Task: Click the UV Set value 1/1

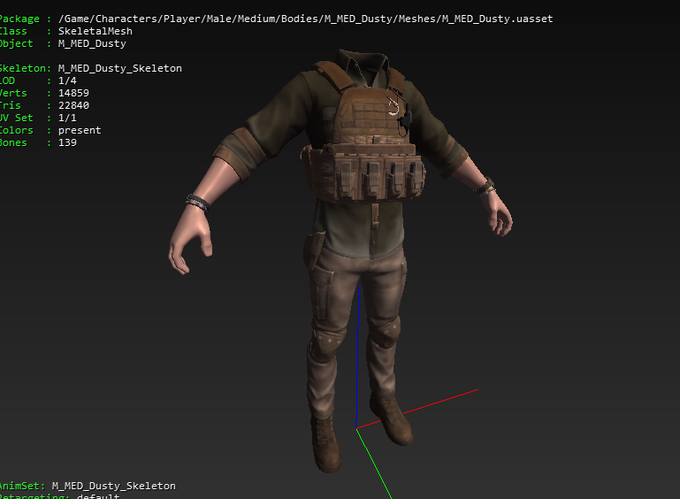Action: point(67,118)
